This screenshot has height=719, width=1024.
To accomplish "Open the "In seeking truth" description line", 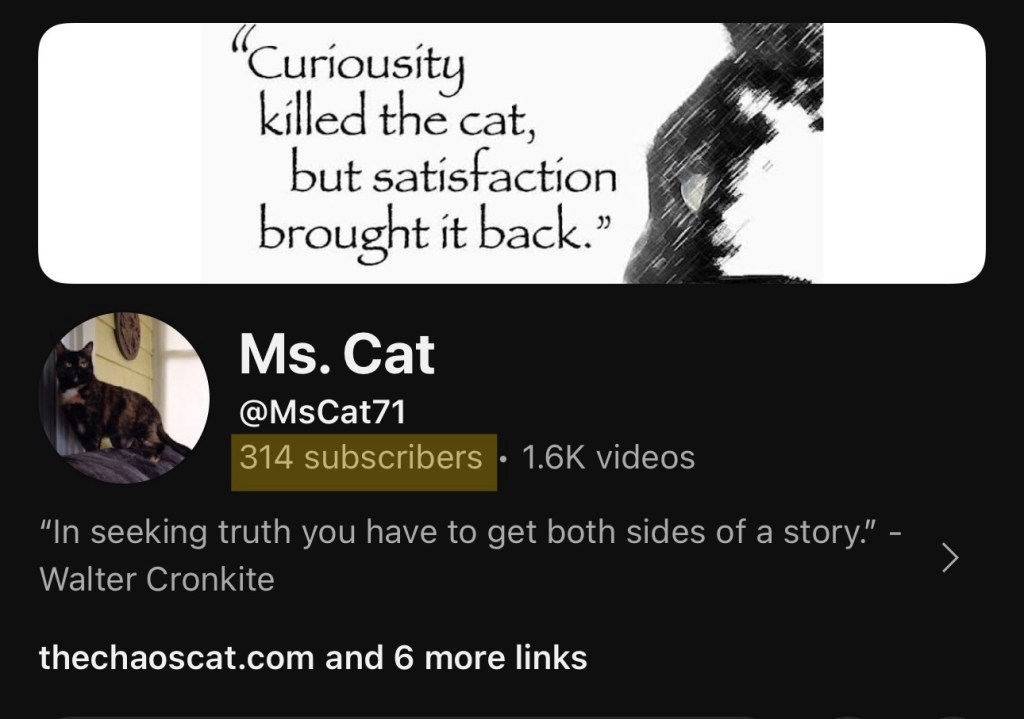I will point(472,532).
